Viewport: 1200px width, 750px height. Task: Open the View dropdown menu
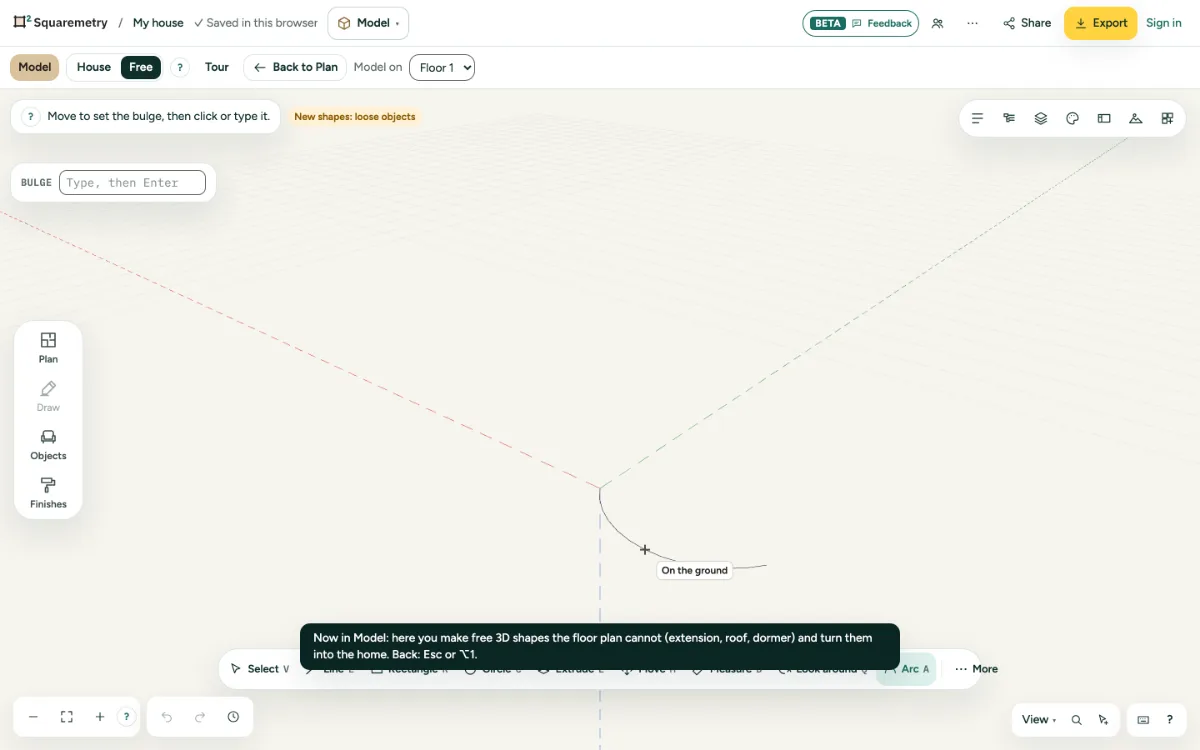click(1039, 720)
